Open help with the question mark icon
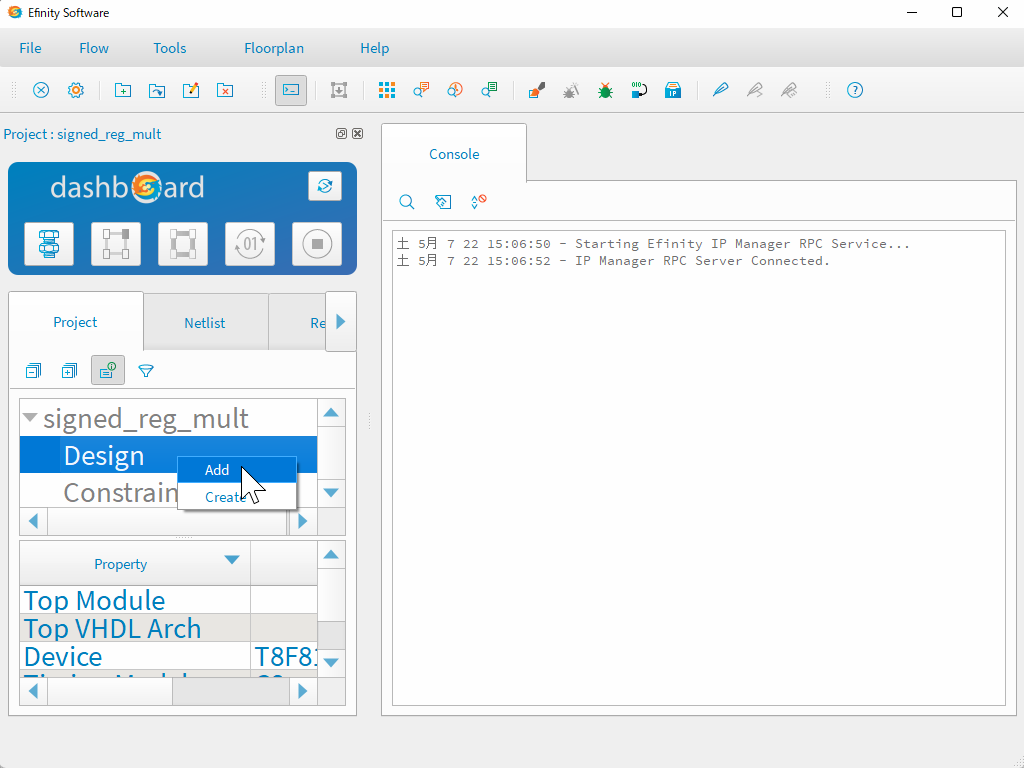The width and height of the screenshot is (1024, 768). coord(855,90)
